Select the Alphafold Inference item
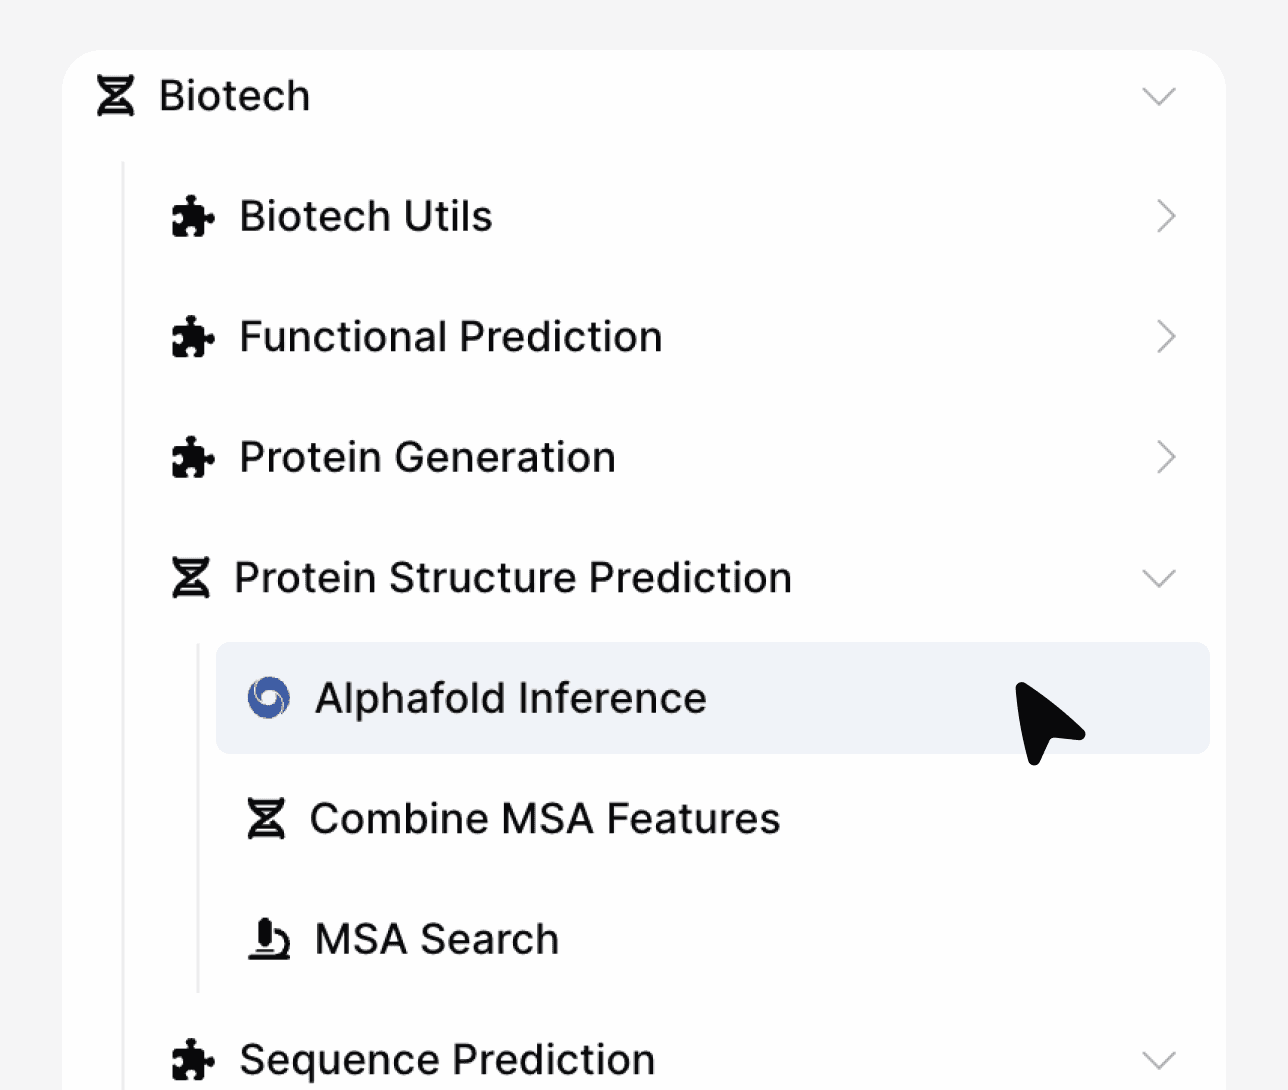This screenshot has height=1090, width=1288. [x=511, y=698]
